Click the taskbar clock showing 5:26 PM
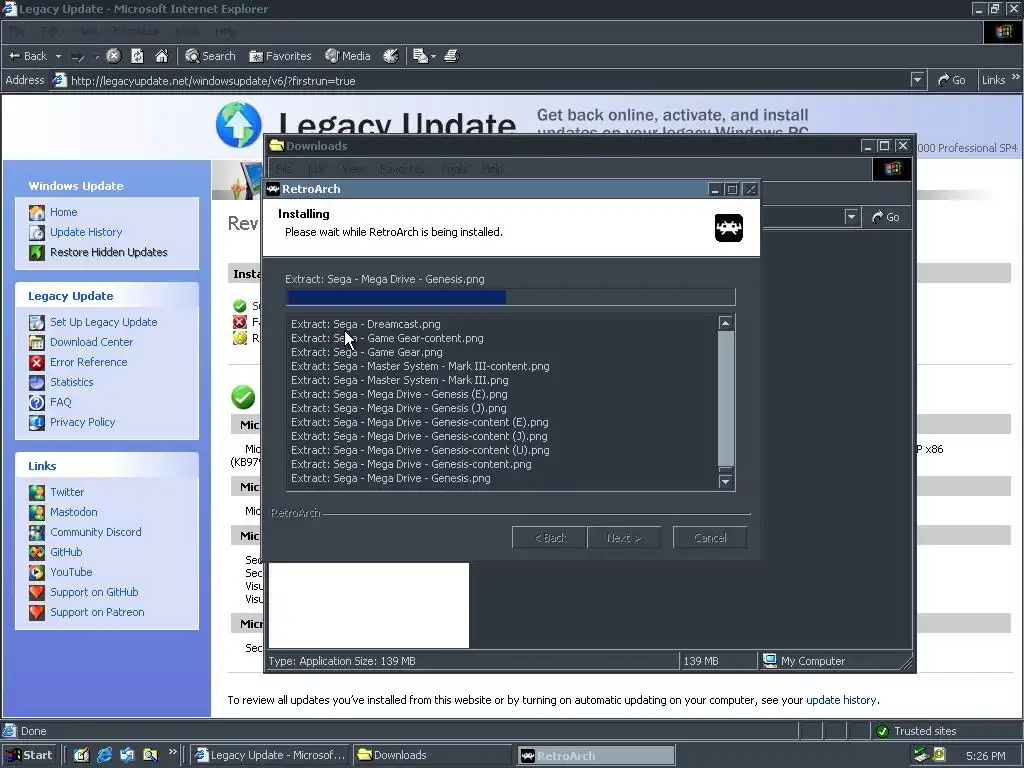1024x768 pixels. pyautogui.click(x=985, y=756)
